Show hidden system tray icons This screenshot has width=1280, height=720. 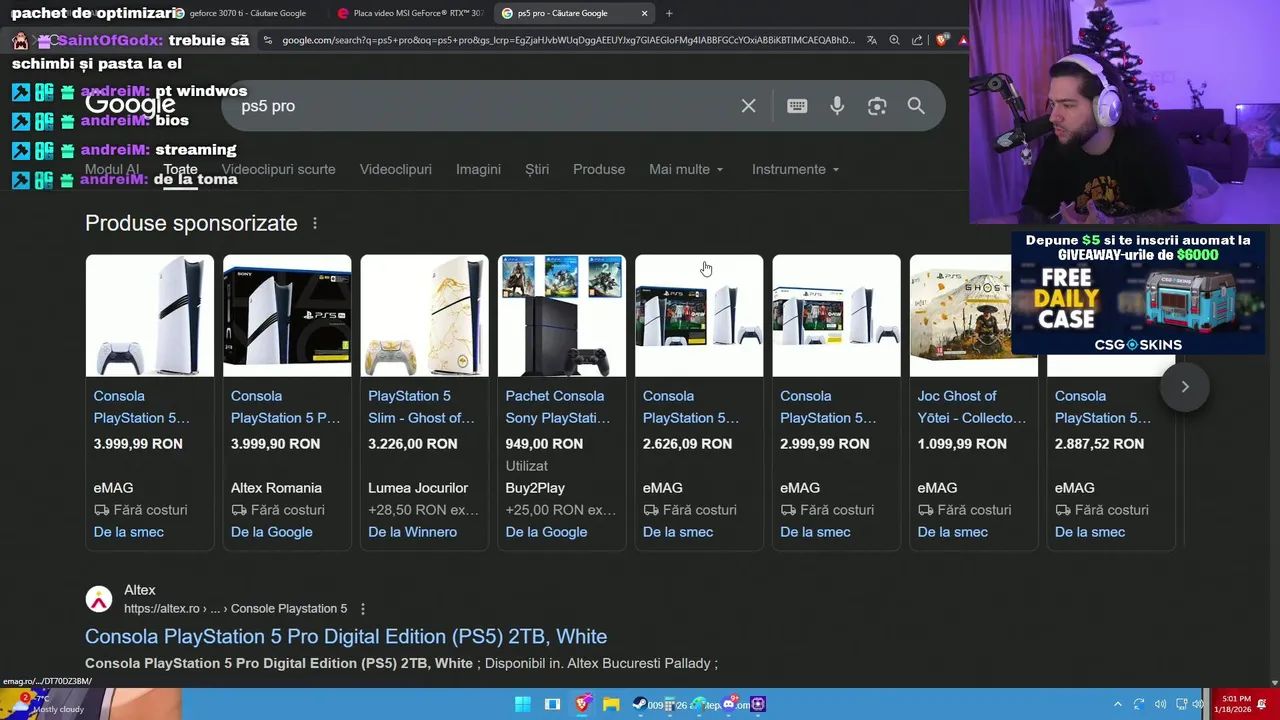click(1118, 705)
